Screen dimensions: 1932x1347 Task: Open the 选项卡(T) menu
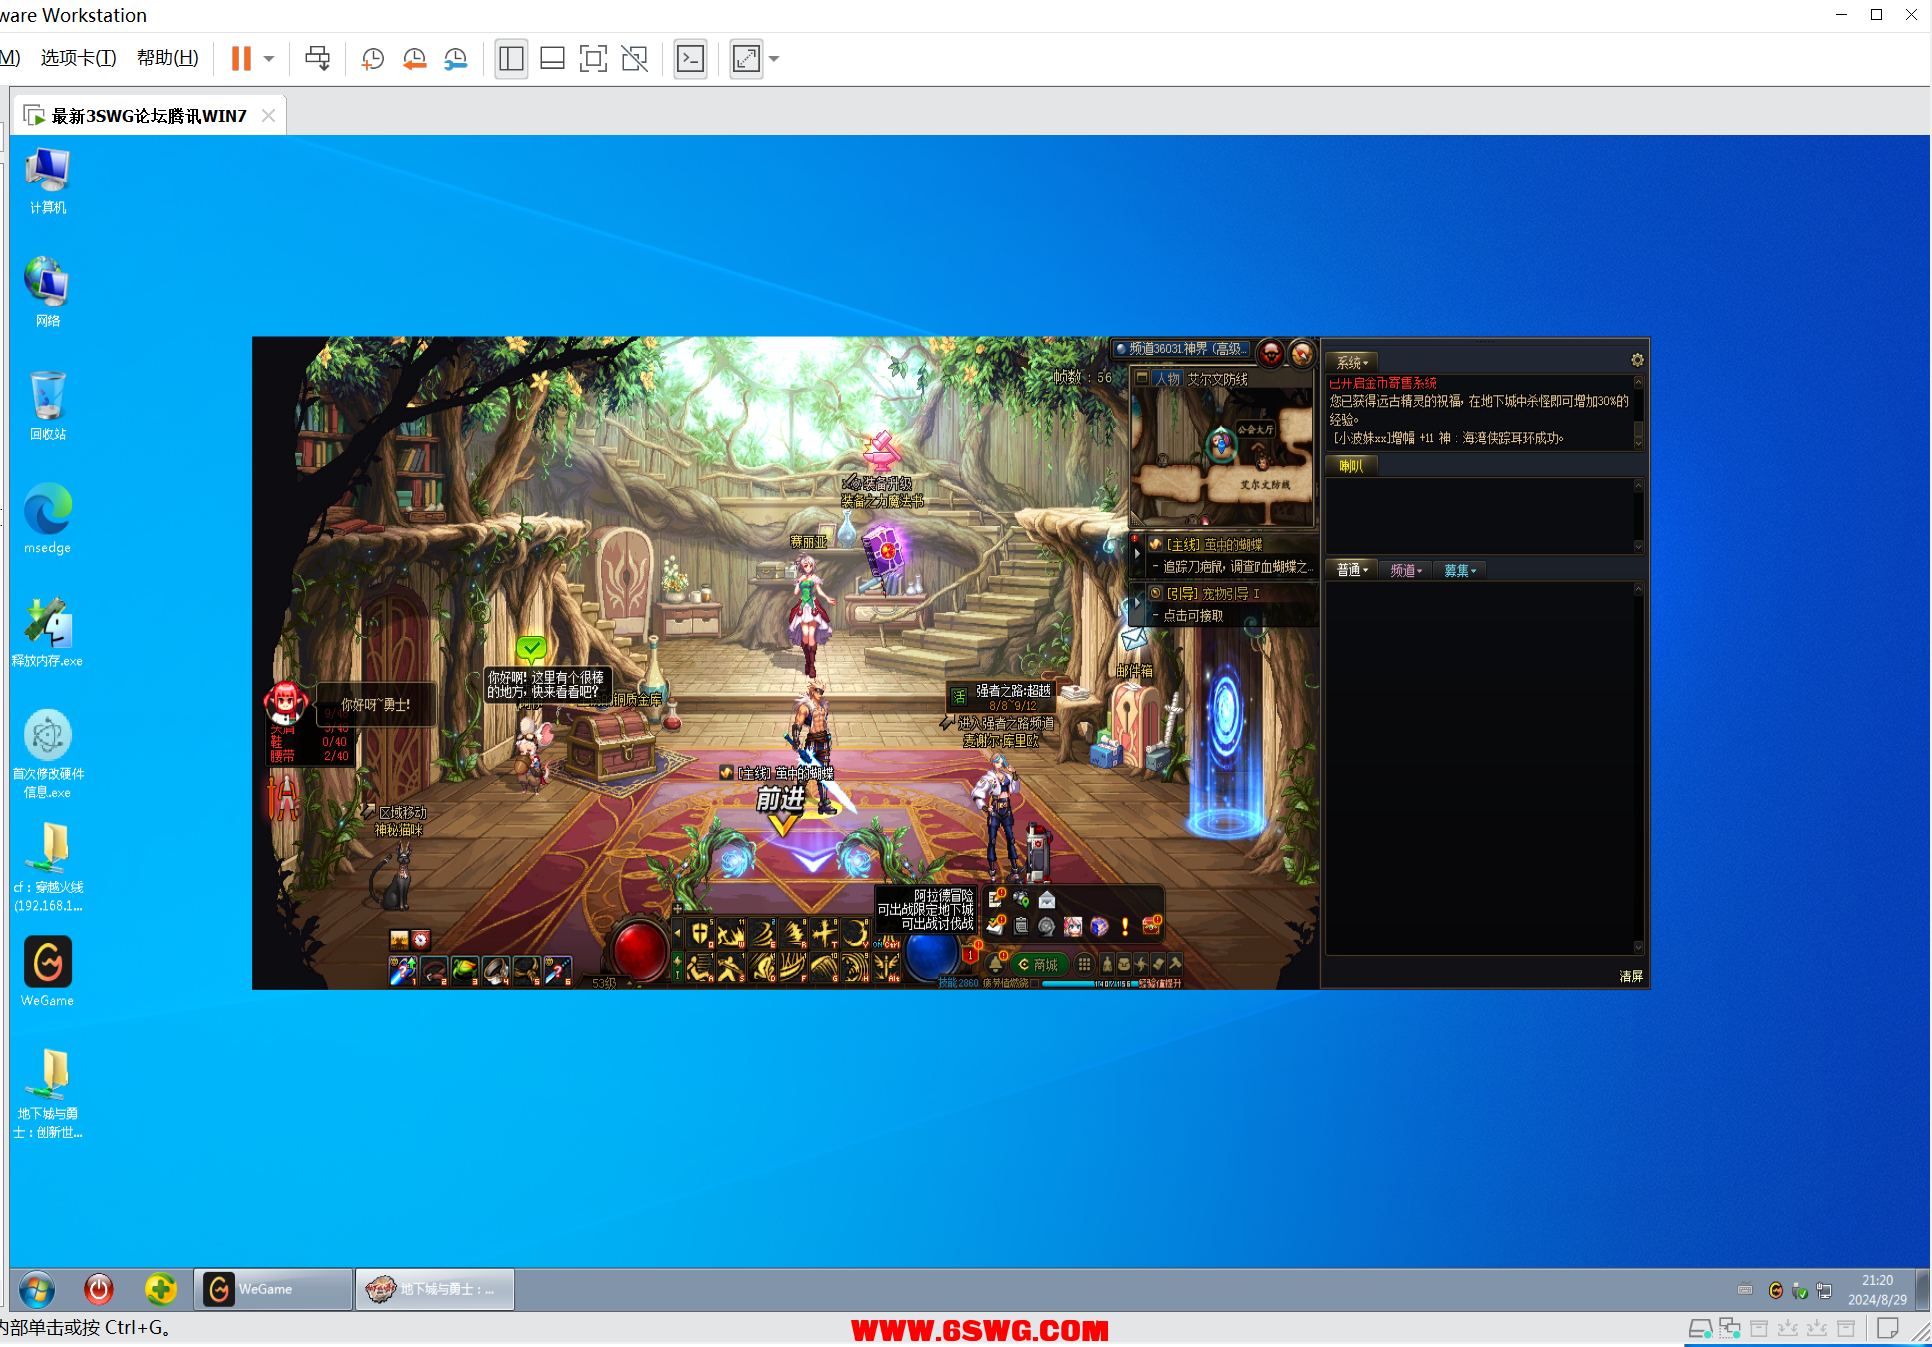pyautogui.click(x=78, y=58)
